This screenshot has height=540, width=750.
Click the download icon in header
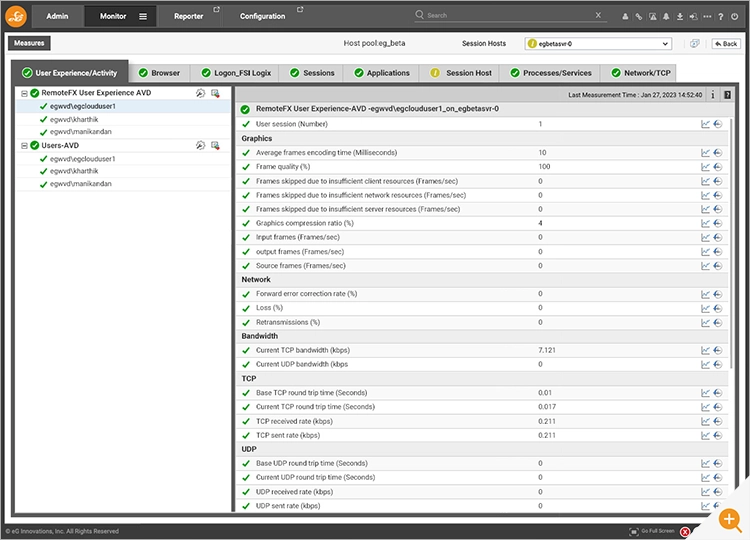pyautogui.click(x=680, y=16)
